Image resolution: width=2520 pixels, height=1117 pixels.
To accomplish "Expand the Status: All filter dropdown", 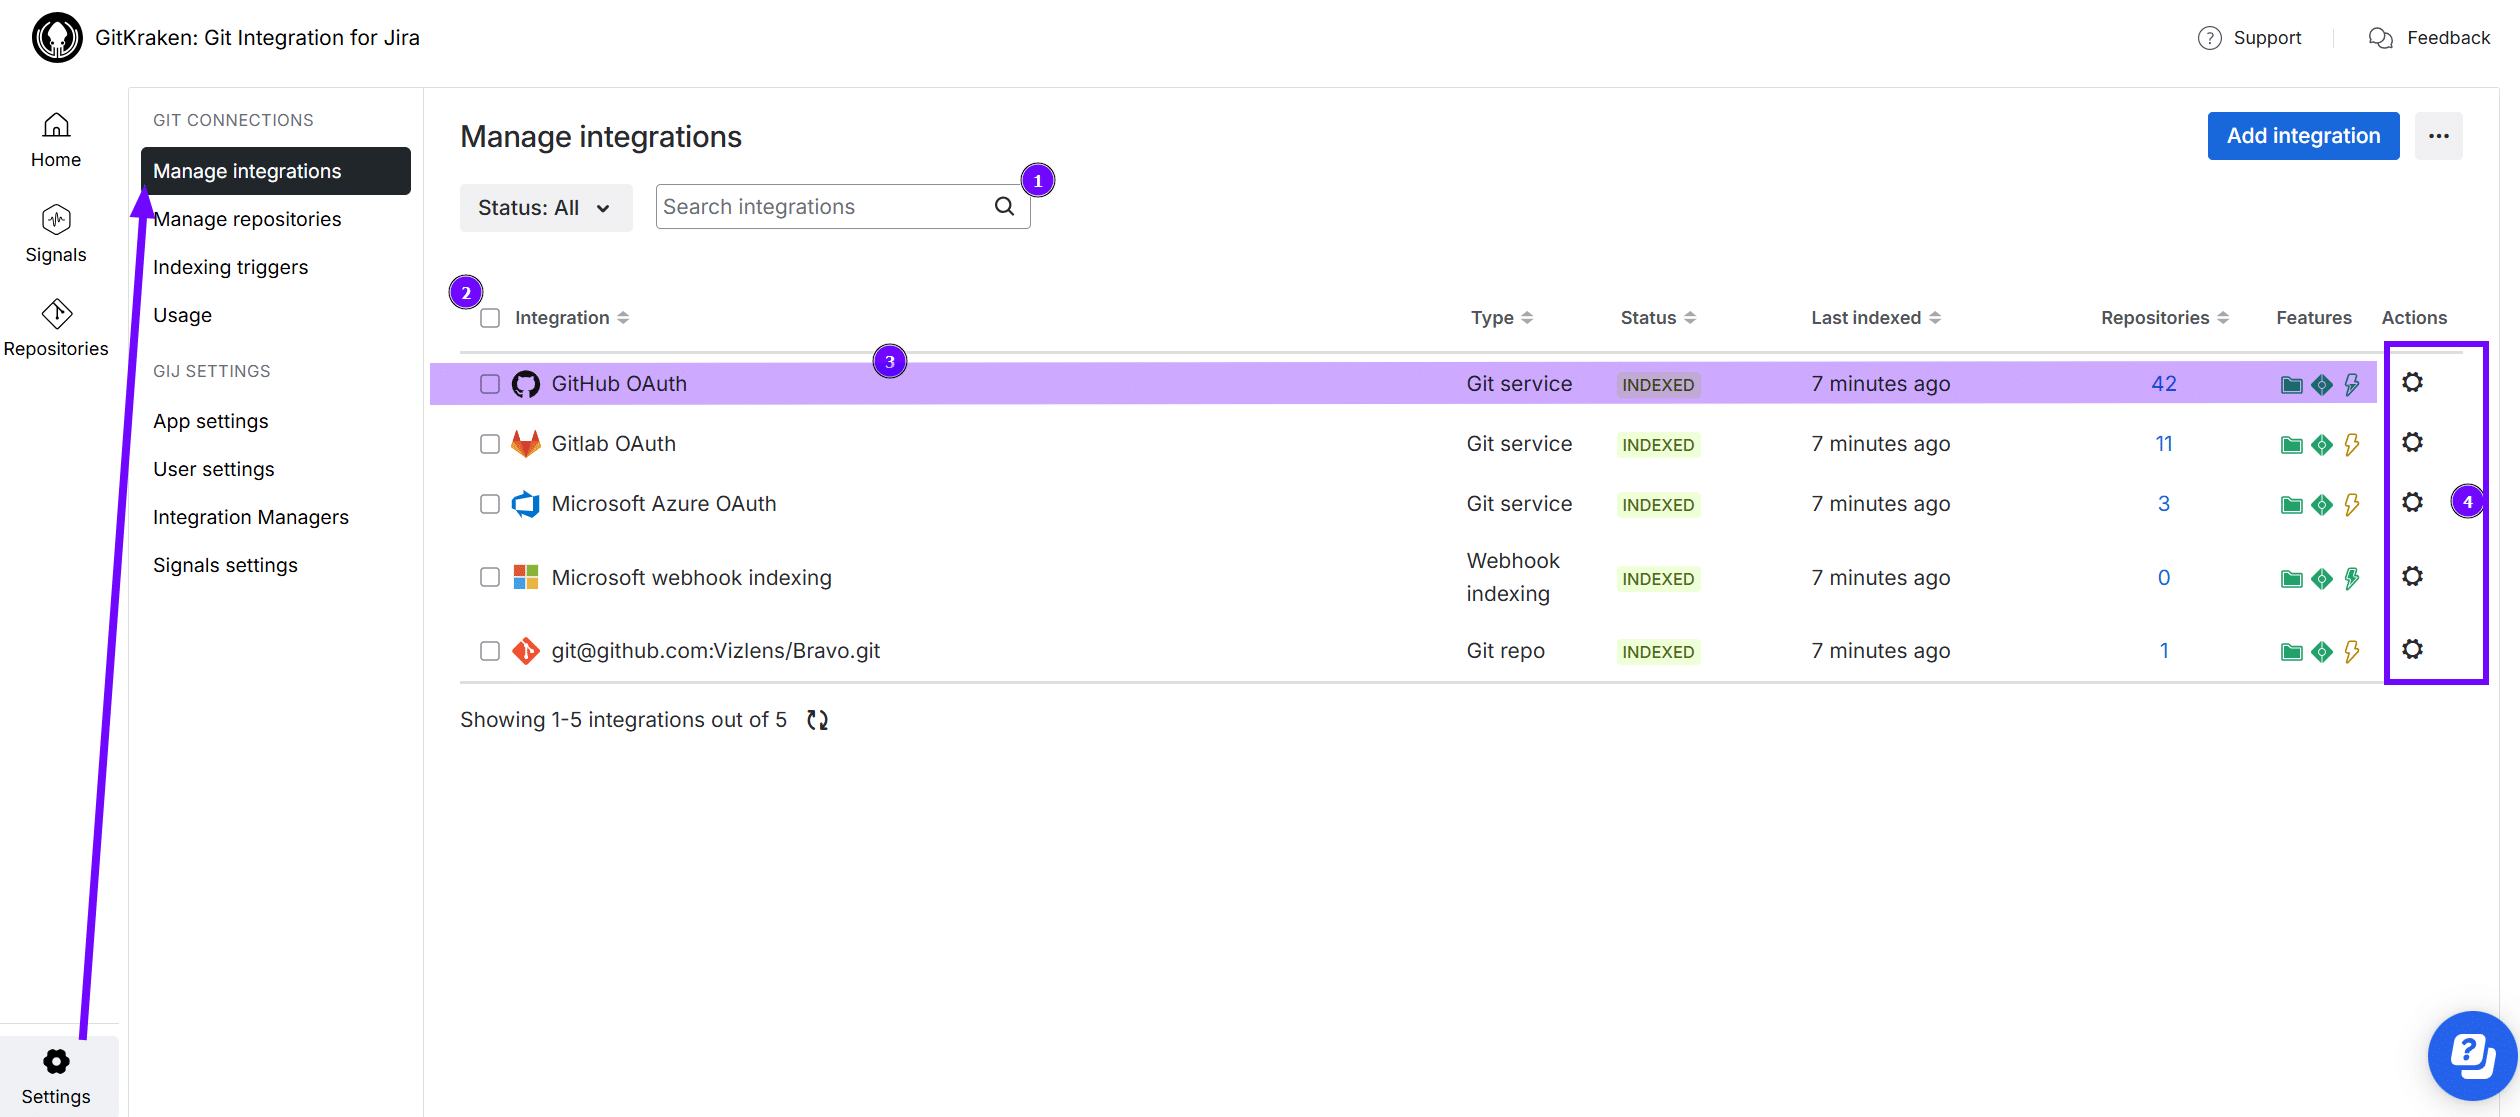I will coord(545,208).
